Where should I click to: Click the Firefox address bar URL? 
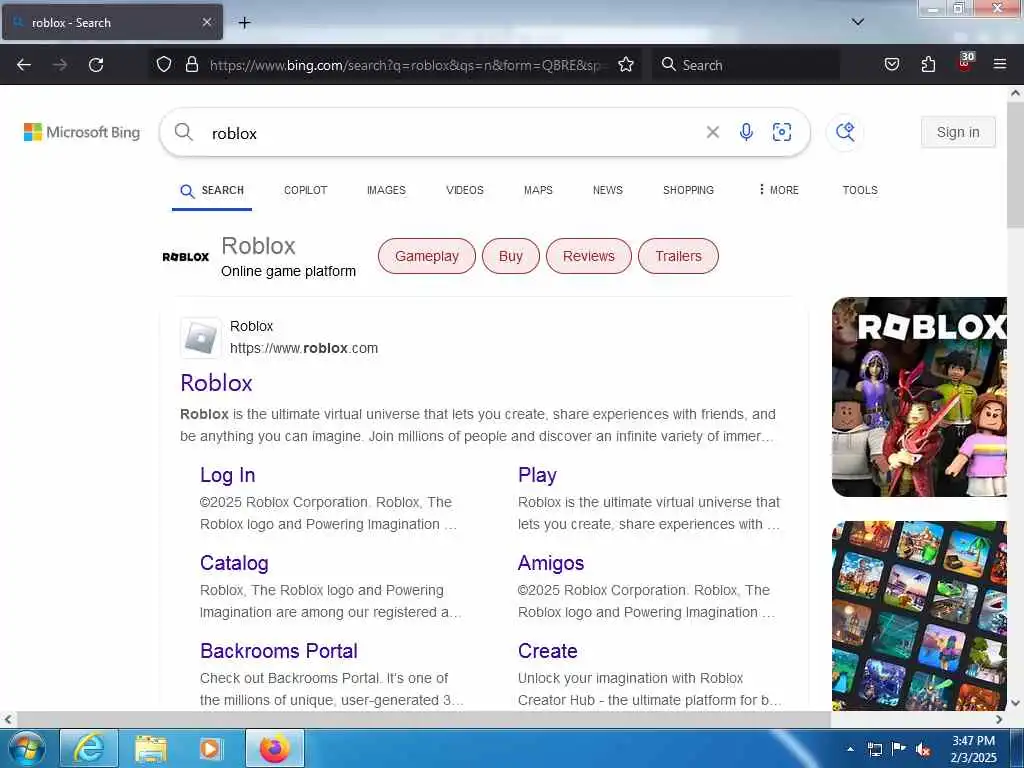click(x=405, y=65)
